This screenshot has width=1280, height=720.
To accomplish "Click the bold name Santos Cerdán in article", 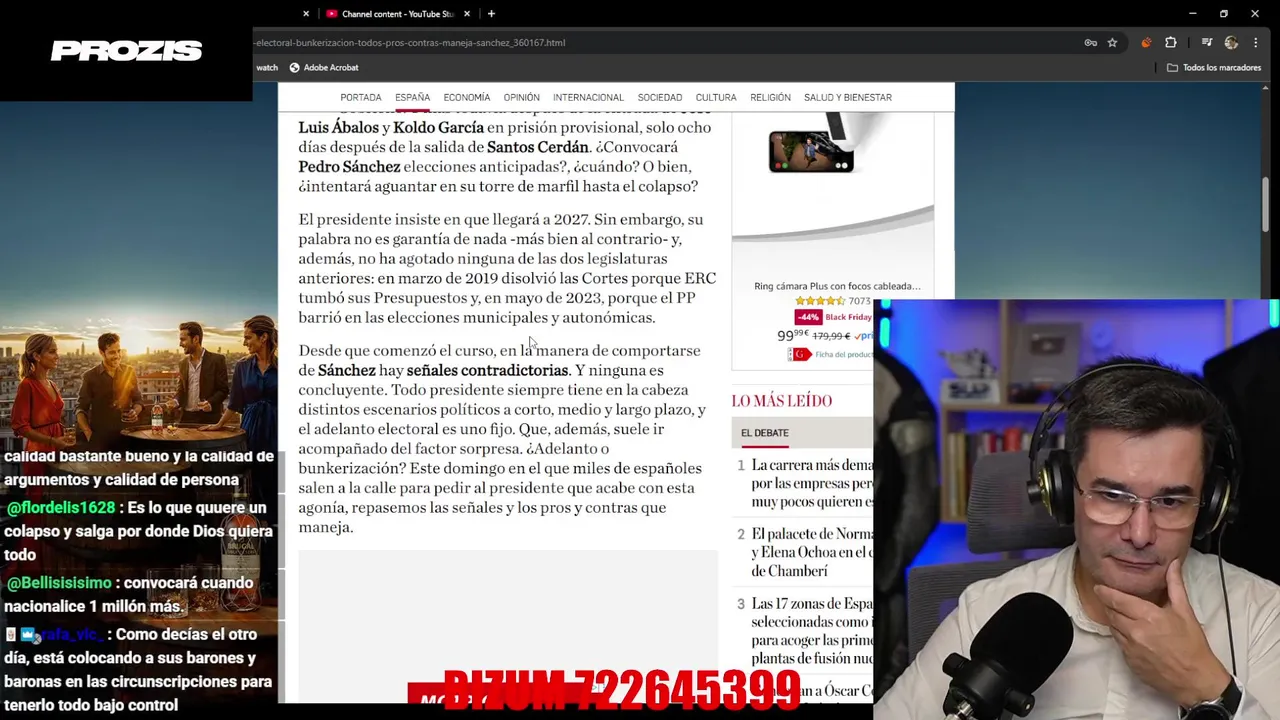I will point(538,147).
